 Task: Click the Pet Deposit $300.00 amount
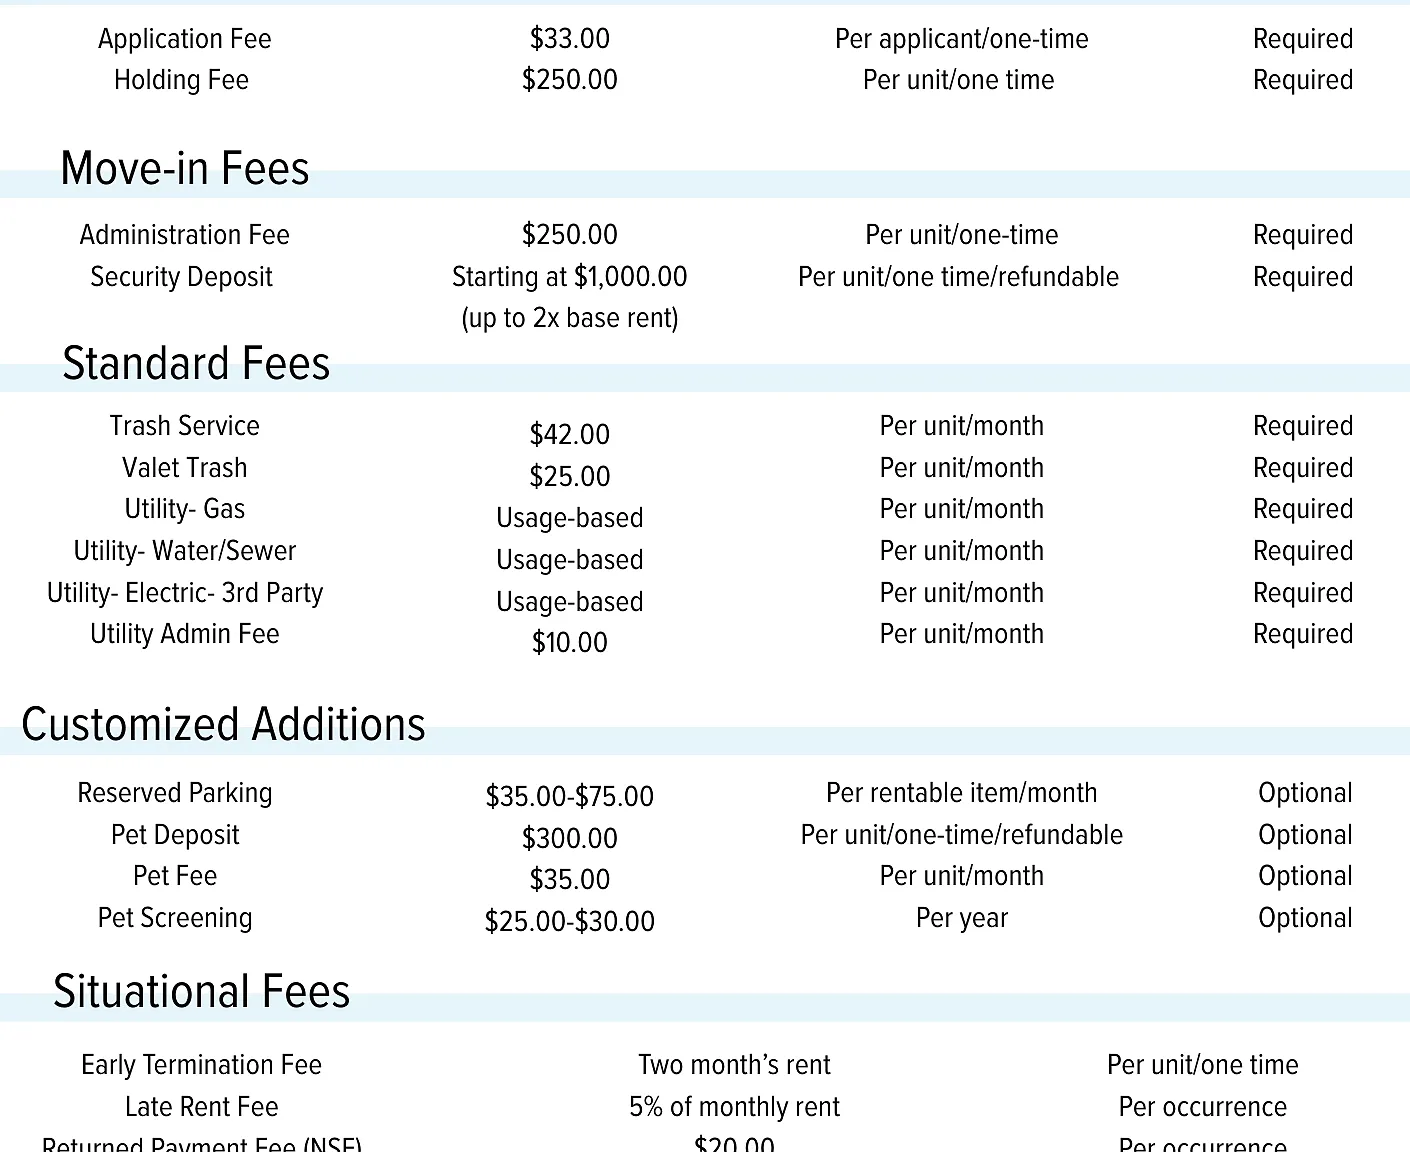(x=570, y=839)
